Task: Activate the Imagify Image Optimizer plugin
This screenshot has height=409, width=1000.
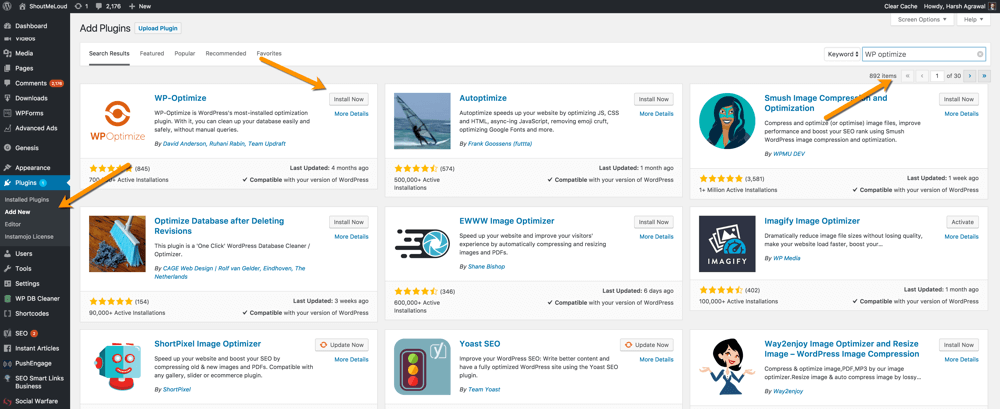Action: pyautogui.click(x=962, y=222)
